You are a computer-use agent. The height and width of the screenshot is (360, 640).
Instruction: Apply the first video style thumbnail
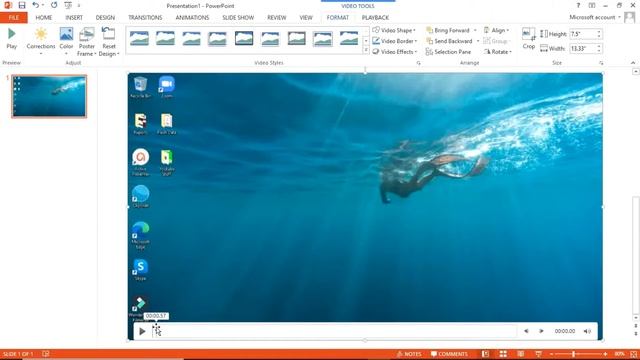click(x=139, y=38)
